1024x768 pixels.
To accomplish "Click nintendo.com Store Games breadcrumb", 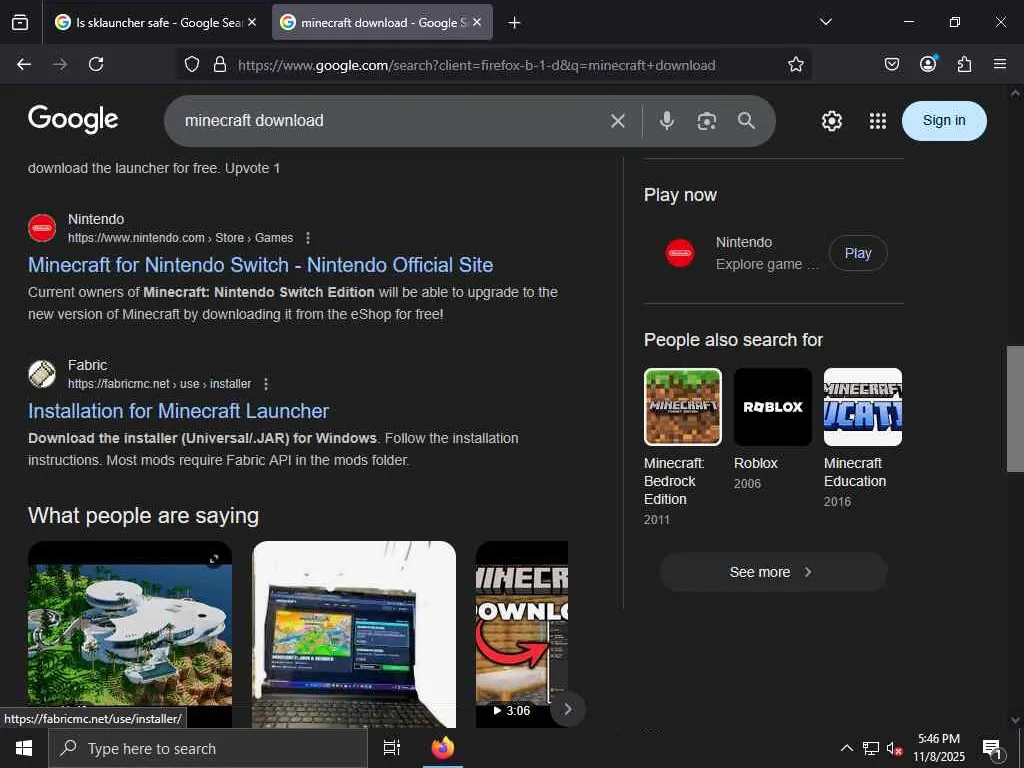I will tap(181, 238).
